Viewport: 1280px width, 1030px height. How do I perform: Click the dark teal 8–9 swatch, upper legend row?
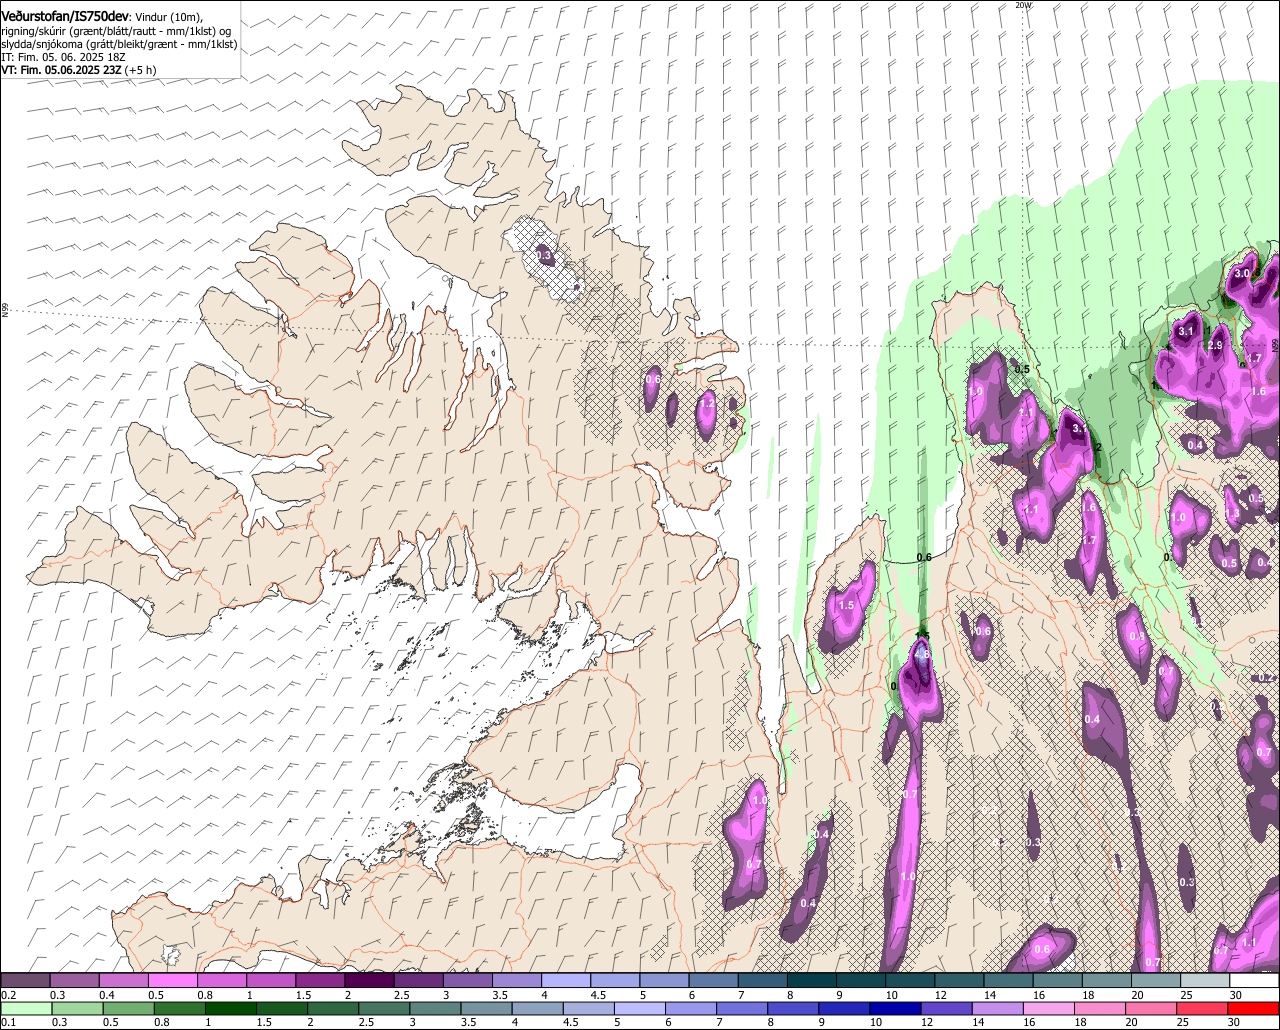click(812, 980)
